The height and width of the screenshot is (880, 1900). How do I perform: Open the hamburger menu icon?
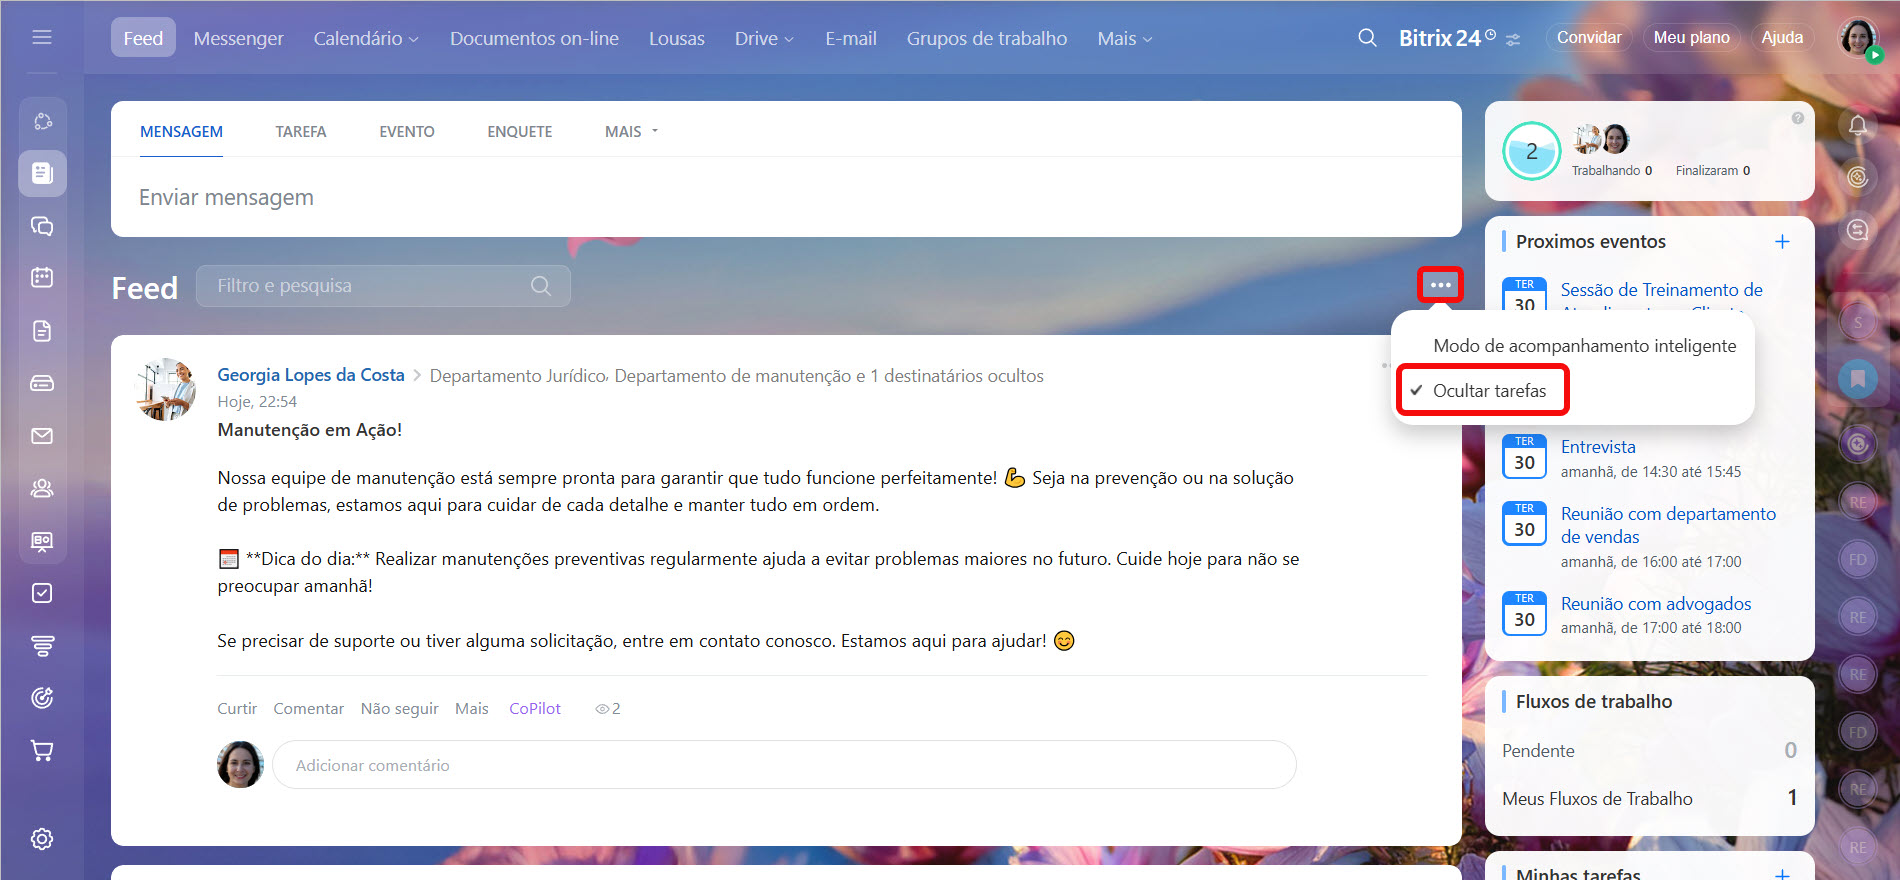pos(42,38)
